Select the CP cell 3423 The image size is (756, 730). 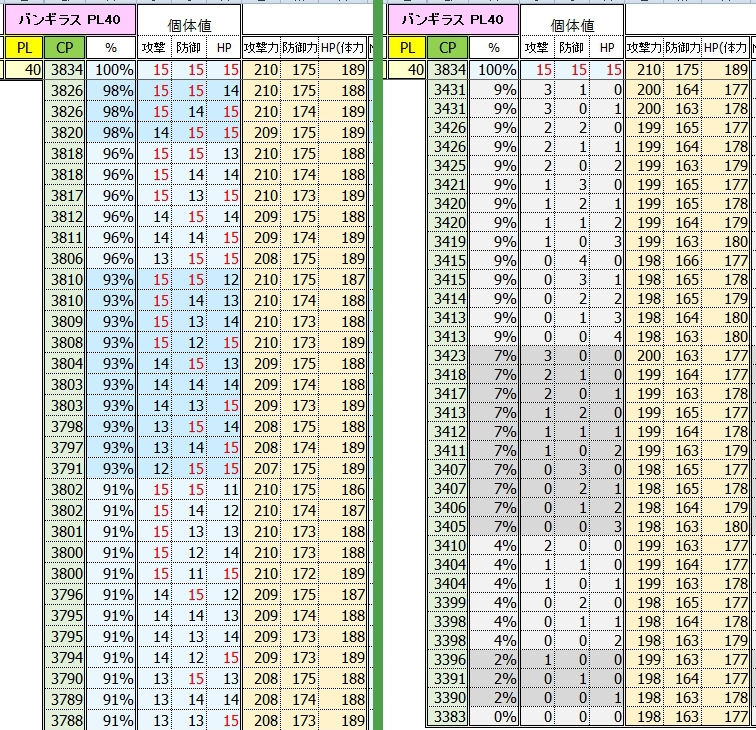(x=448, y=356)
